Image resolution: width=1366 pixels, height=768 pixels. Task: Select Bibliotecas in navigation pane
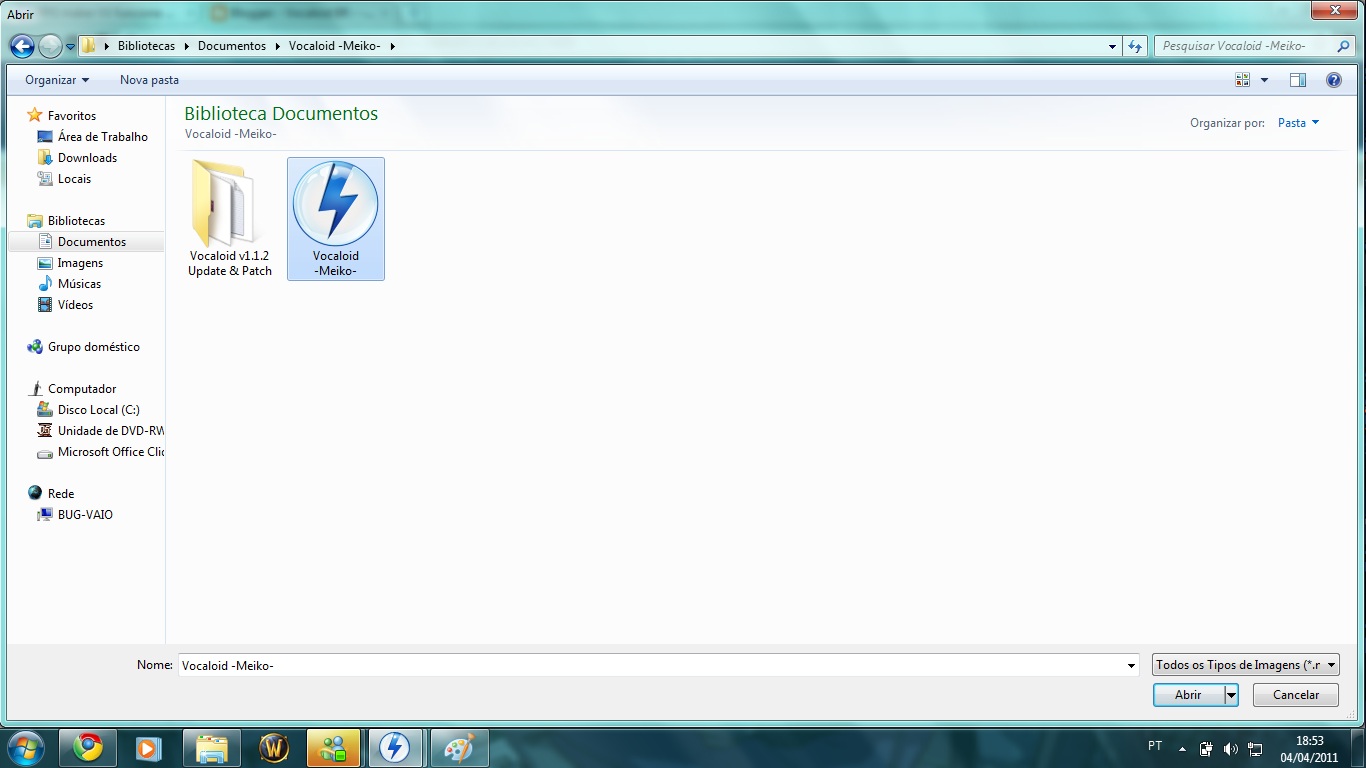76,221
